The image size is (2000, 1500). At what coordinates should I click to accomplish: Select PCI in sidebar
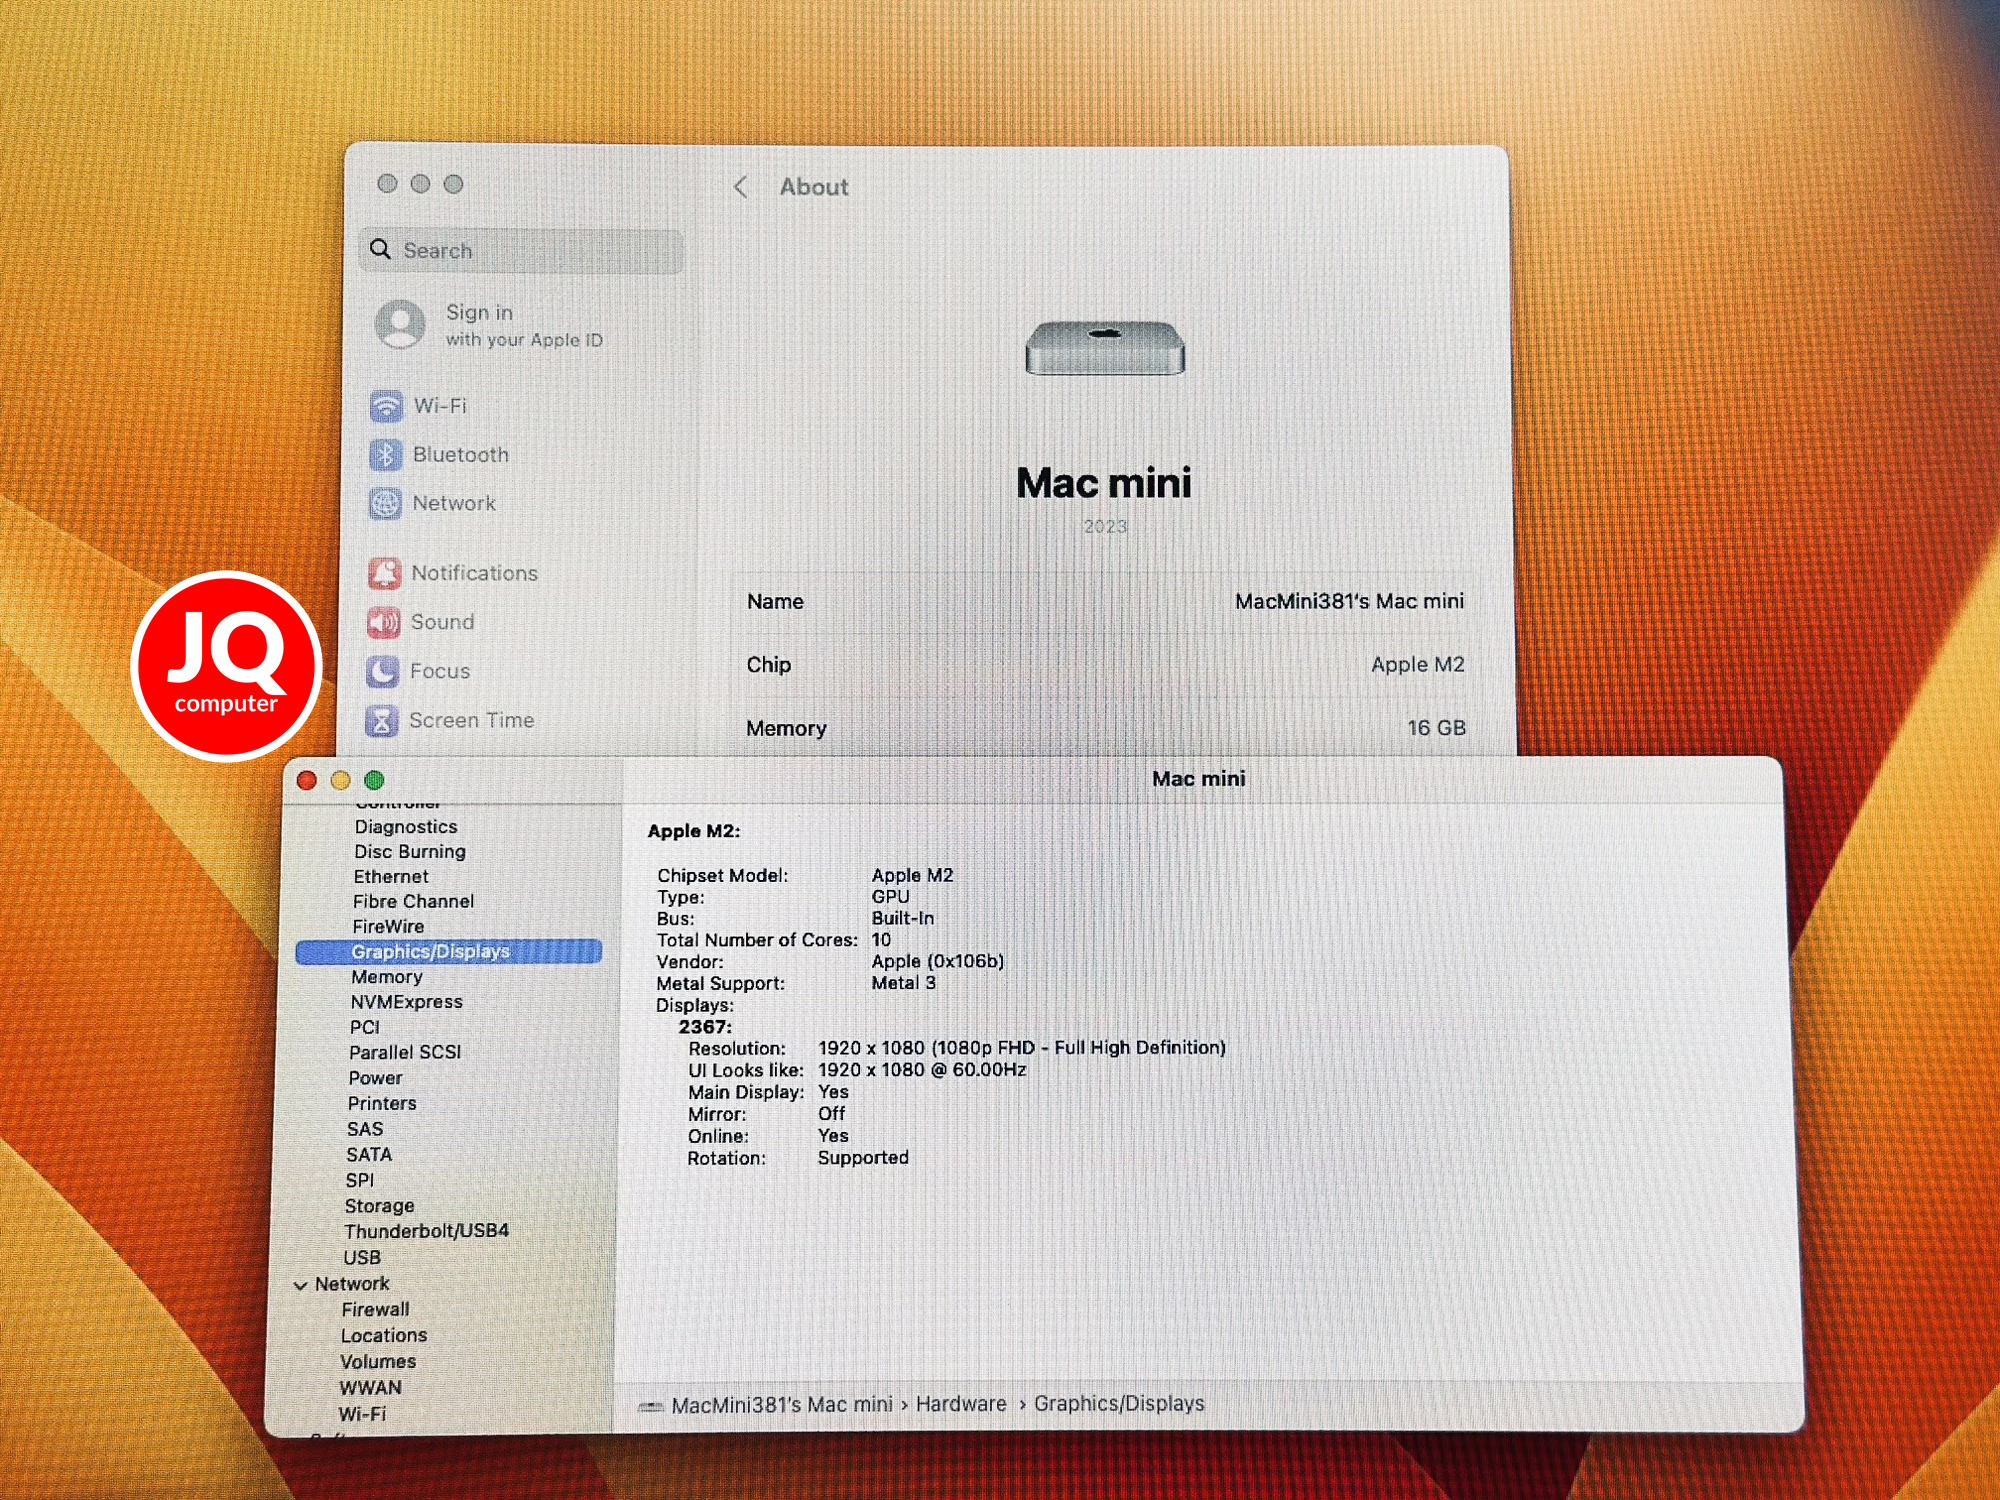pyautogui.click(x=365, y=1028)
